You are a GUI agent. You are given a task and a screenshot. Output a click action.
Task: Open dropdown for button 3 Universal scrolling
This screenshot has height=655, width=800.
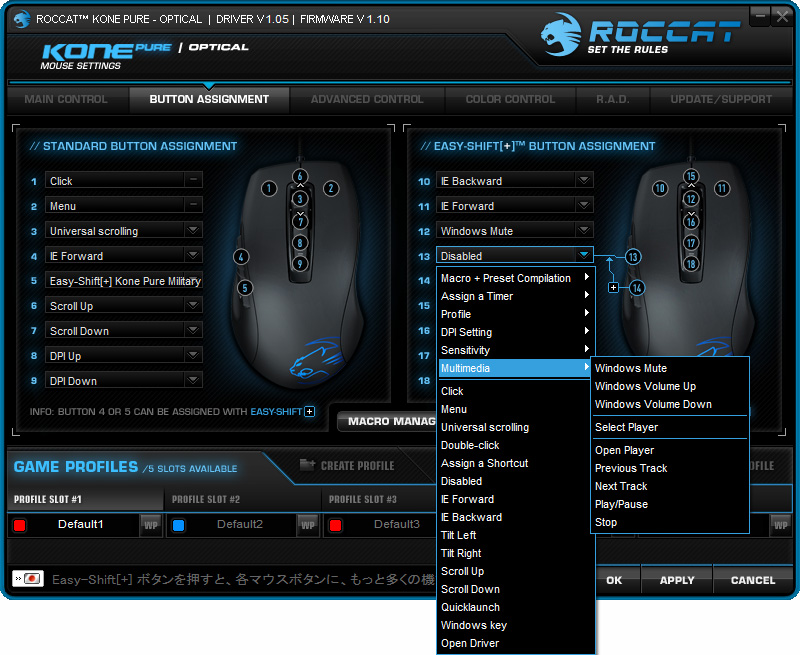click(193, 231)
